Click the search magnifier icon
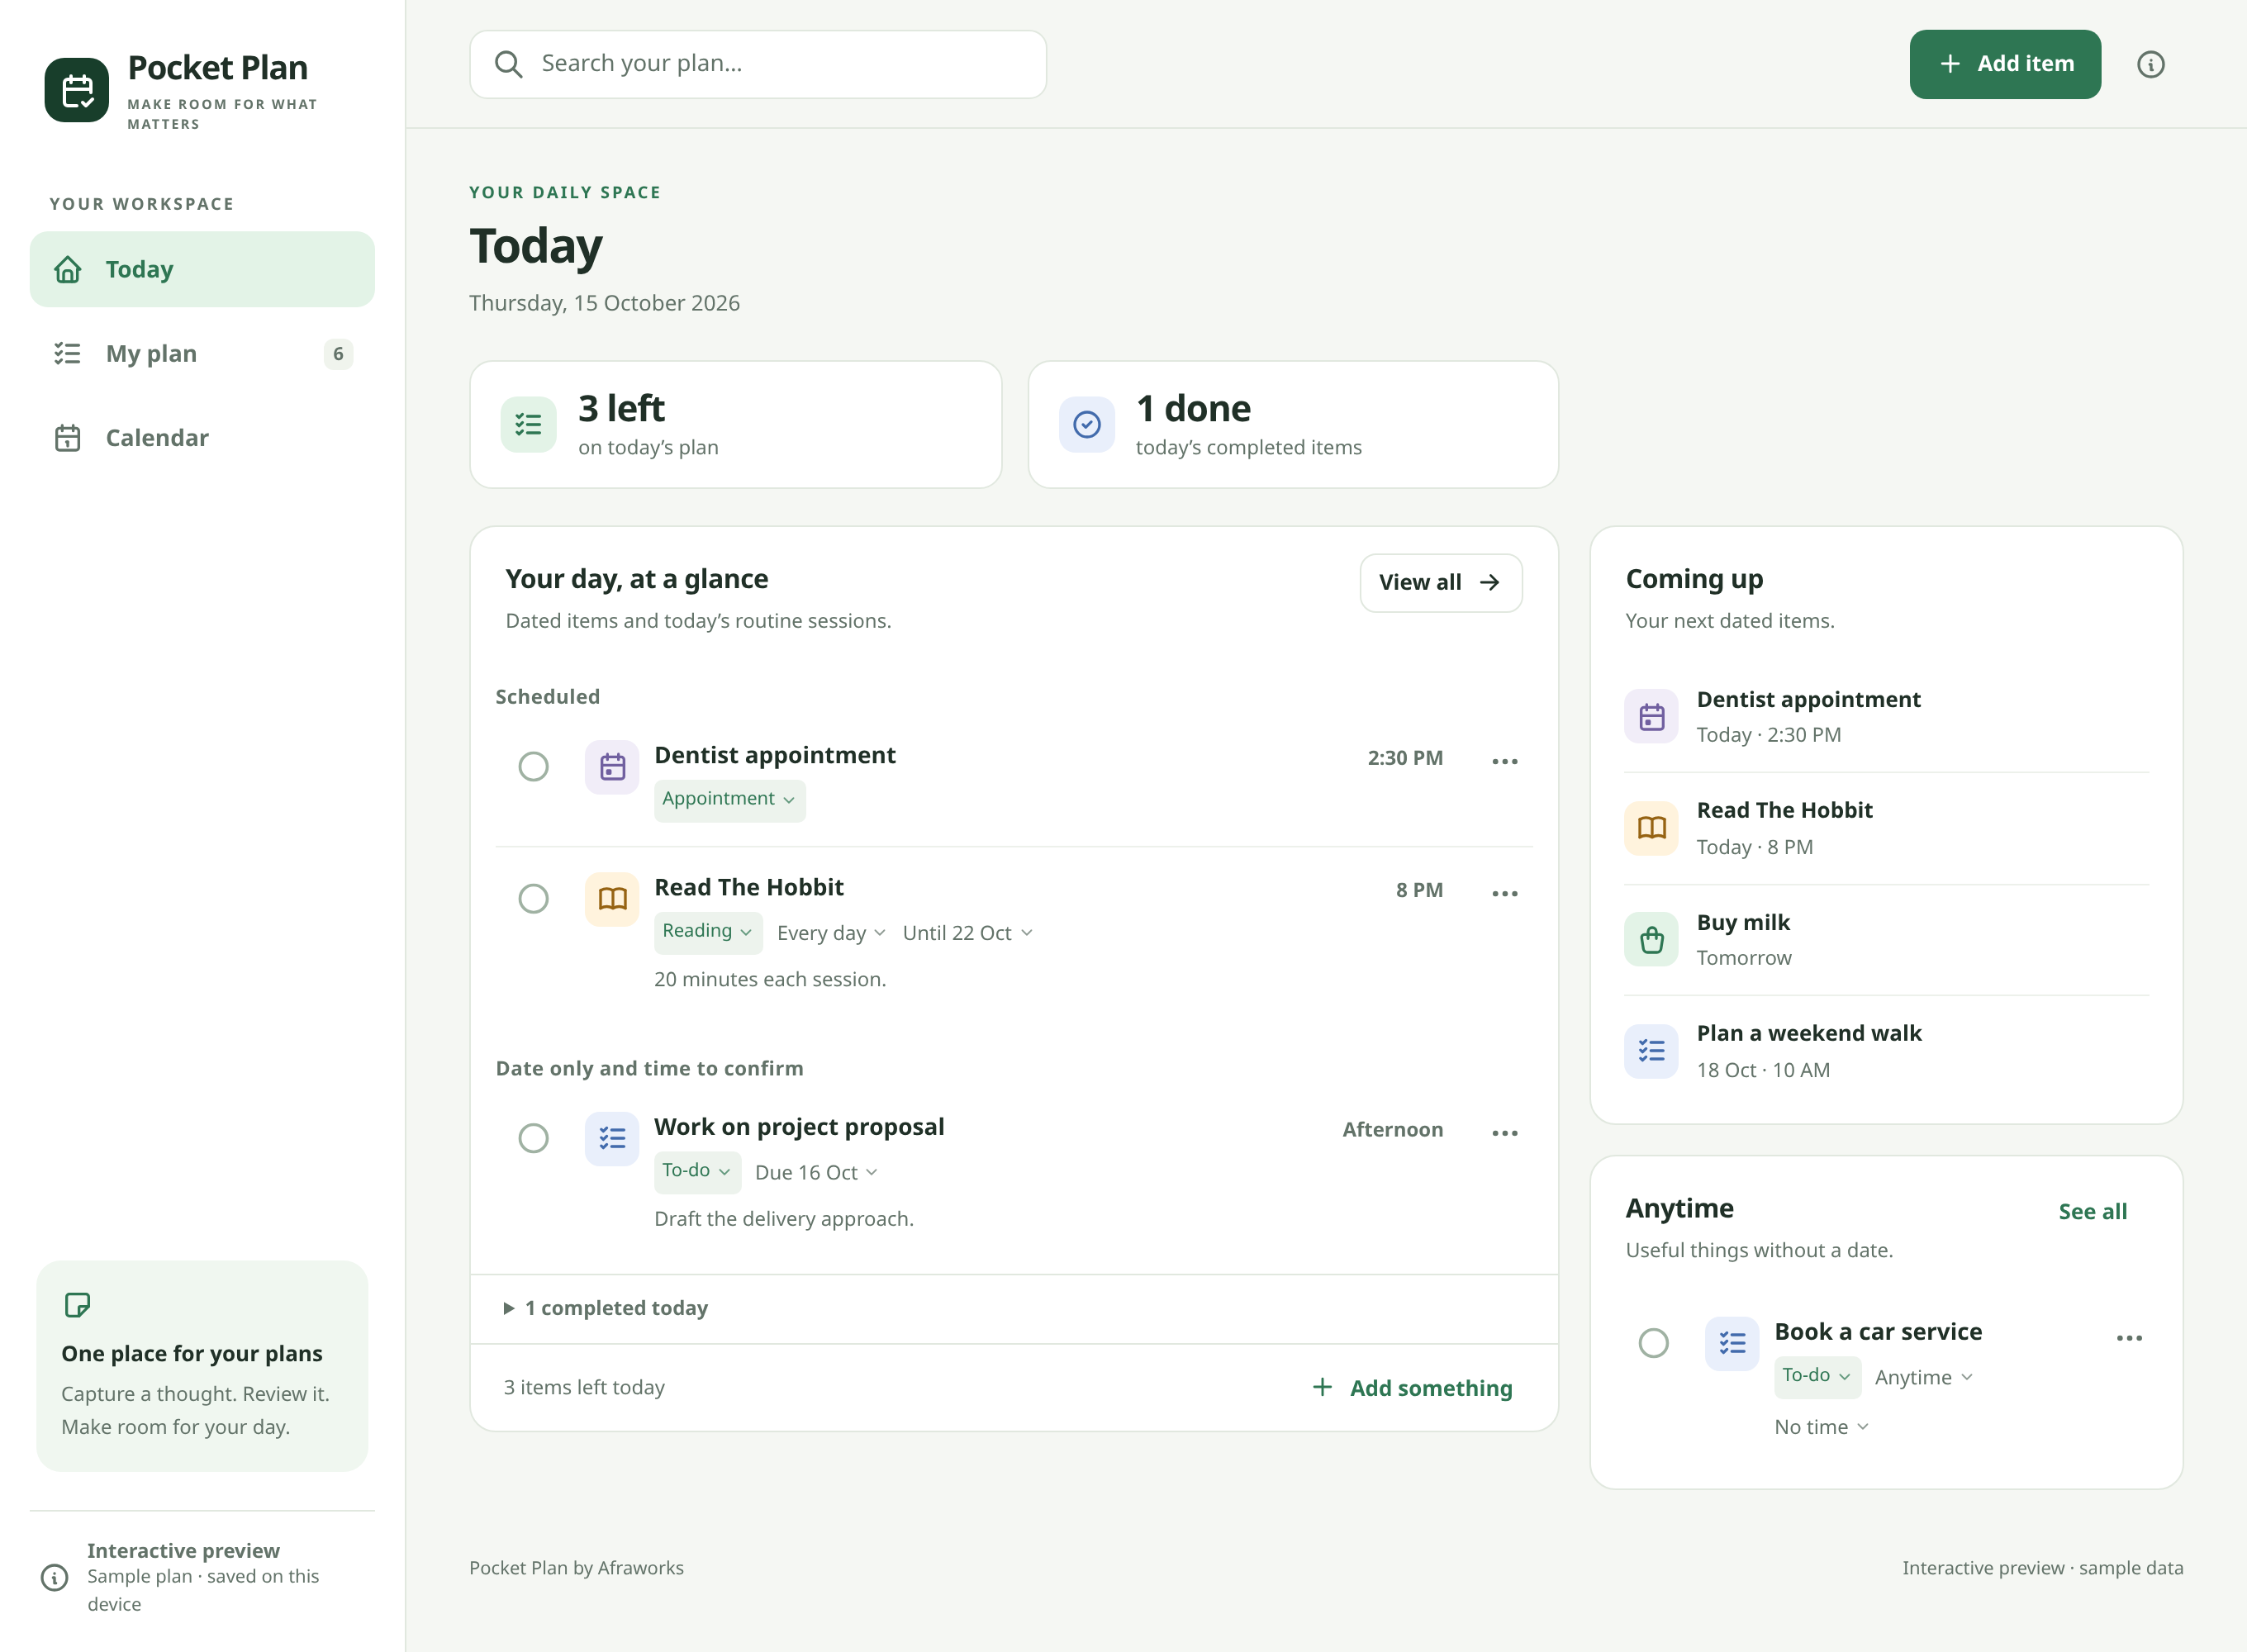Screen dimensions: 2247x1652 coord(508,64)
